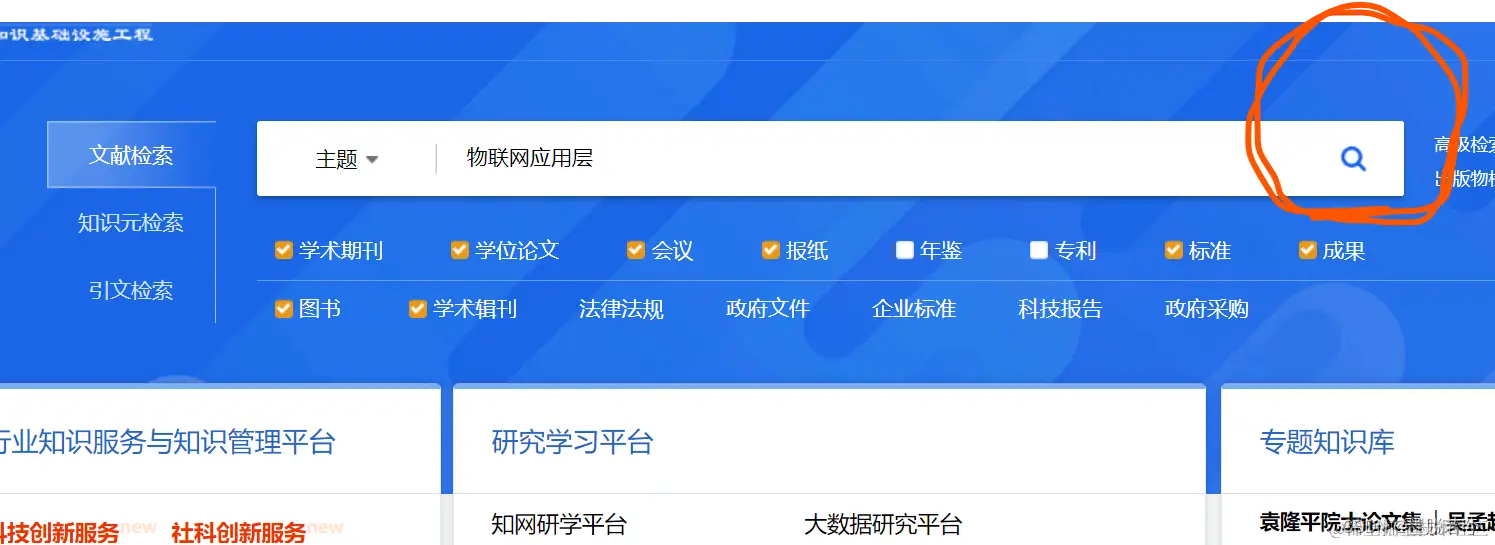
Task: Open the 知网研学平台 link
Action: (x=559, y=524)
